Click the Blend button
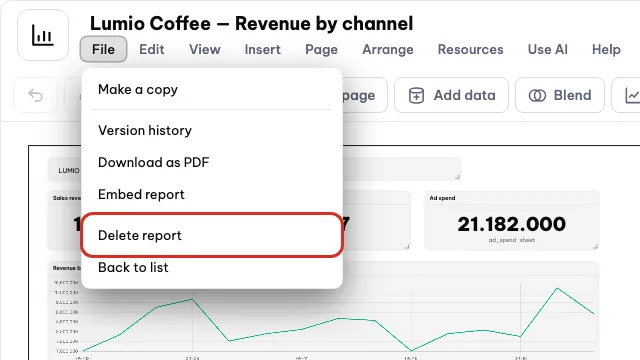640x360 pixels. click(x=560, y=95)
